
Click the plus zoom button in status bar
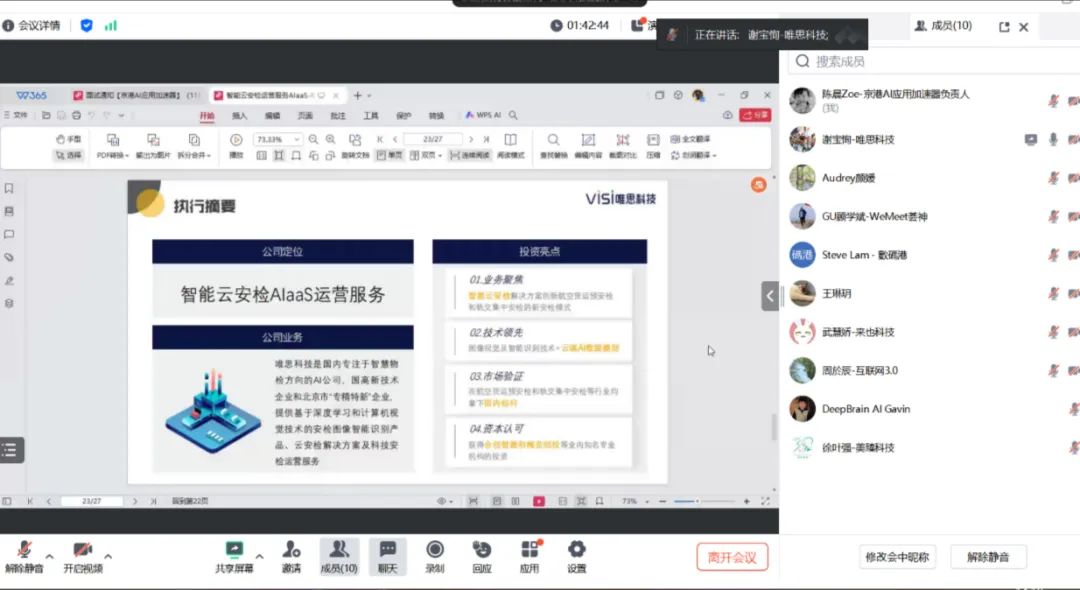(x=747, y=501)
